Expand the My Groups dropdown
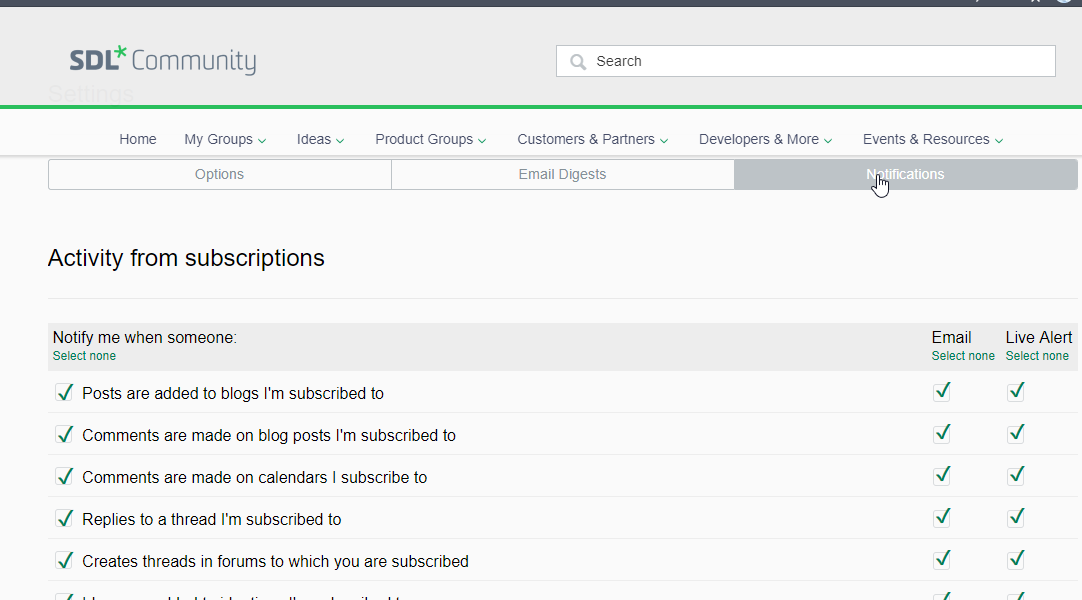This screenshot has height=600, width=1082. (x=225, y=139)
